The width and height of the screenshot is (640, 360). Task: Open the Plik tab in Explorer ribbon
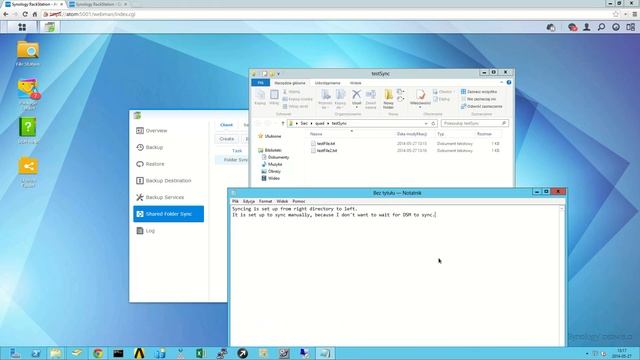260,83
